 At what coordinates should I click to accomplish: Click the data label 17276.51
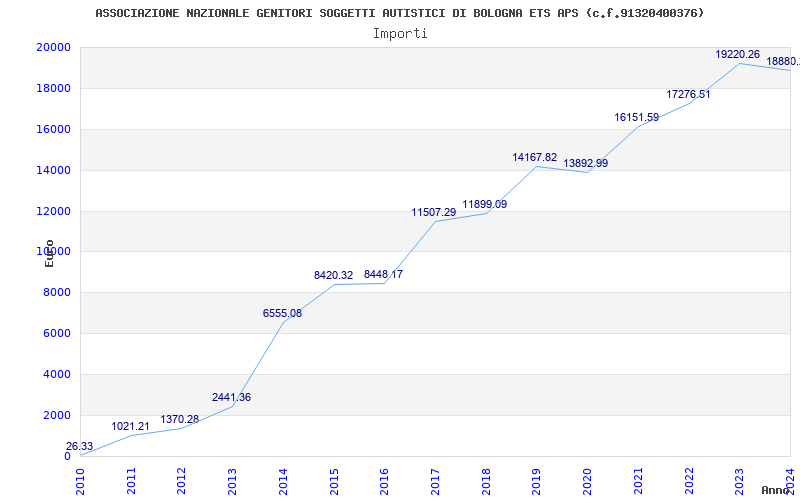coord(688,94)
